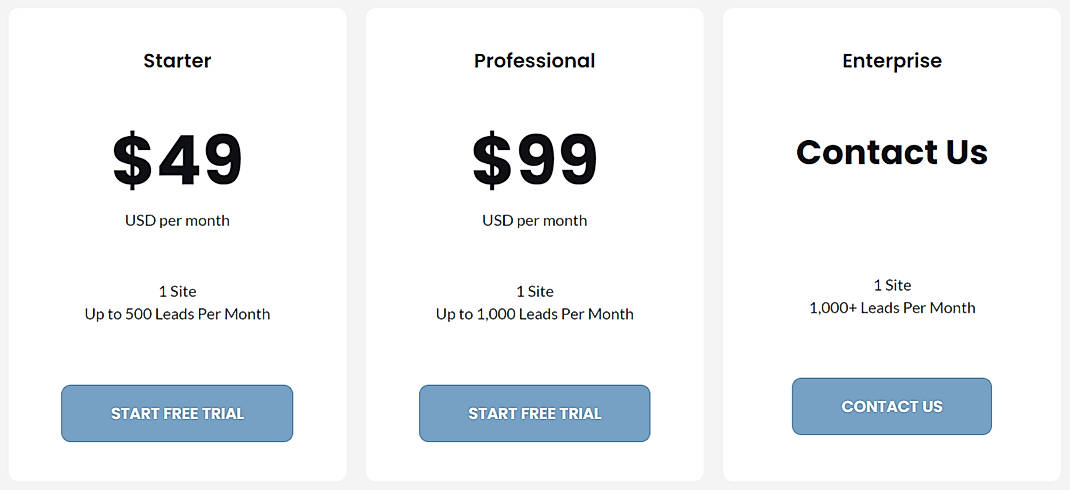Click the 1 Site text in Professional

(x=534, y=291)
